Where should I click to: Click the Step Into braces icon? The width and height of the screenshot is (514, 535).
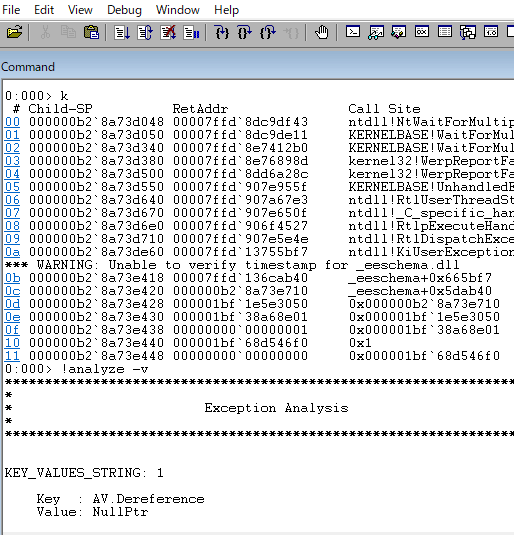pos(222,33)
